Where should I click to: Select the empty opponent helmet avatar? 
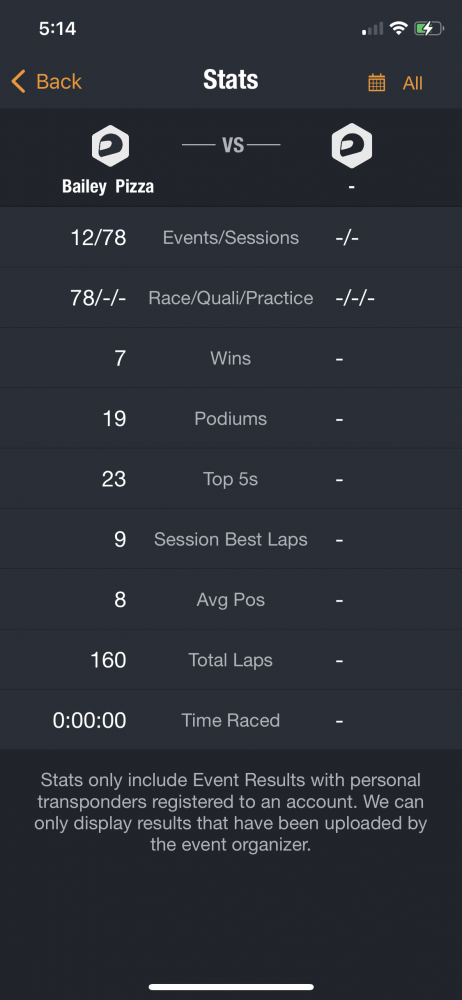tap(352, 145)
